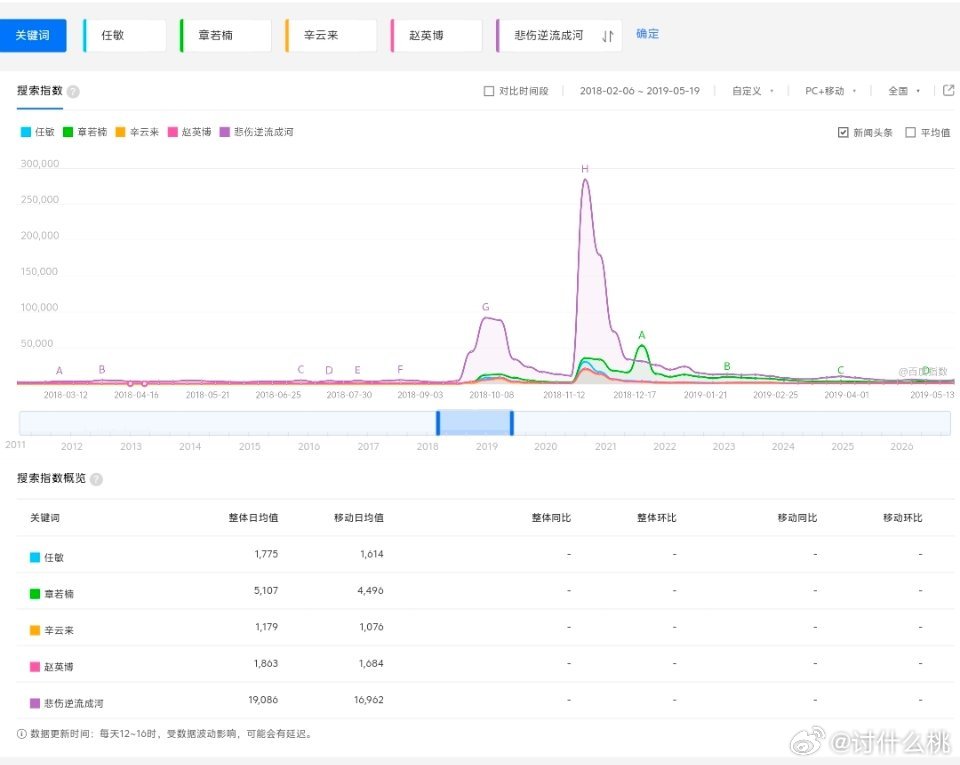Open the 全国 region dropdown
Viewport: 960px width, 765px height.
(904, 91)
